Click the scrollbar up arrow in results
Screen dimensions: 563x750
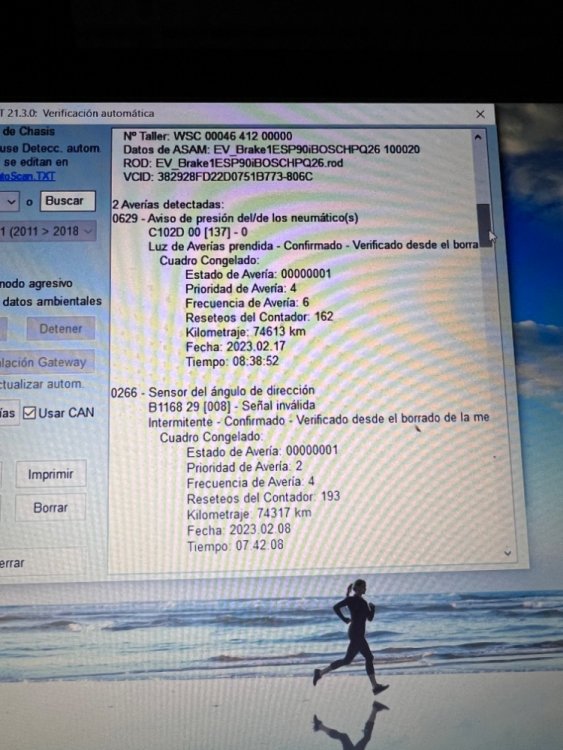(x=478, y=137)
